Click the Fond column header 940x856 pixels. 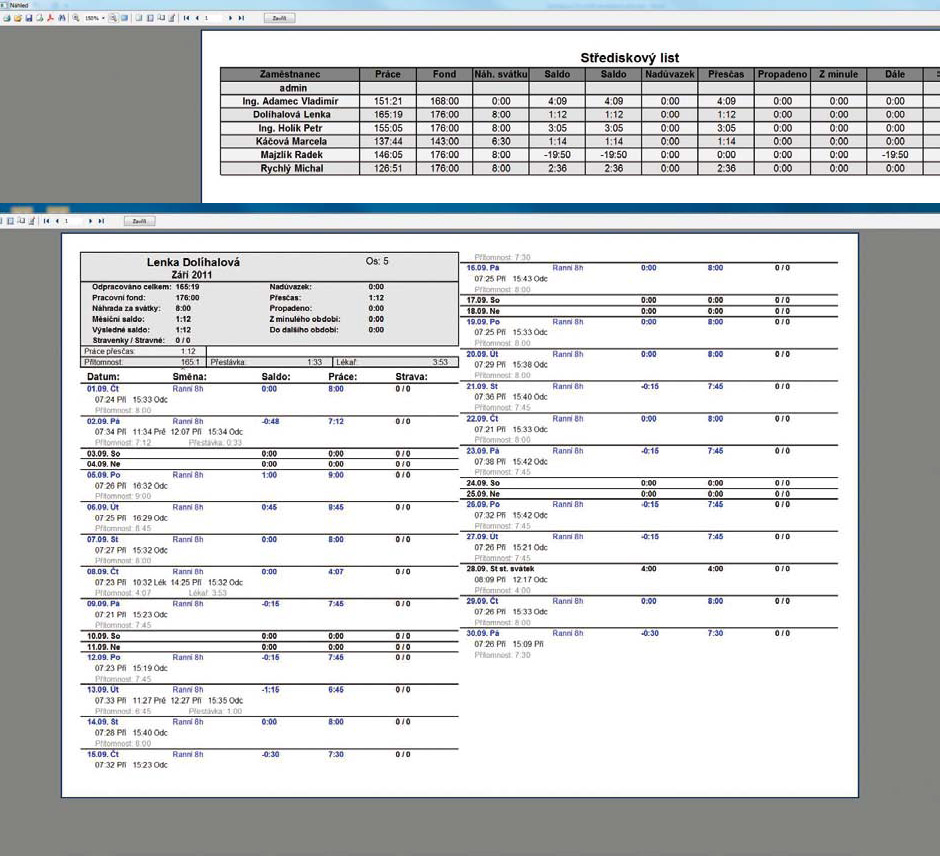point(444,74)
